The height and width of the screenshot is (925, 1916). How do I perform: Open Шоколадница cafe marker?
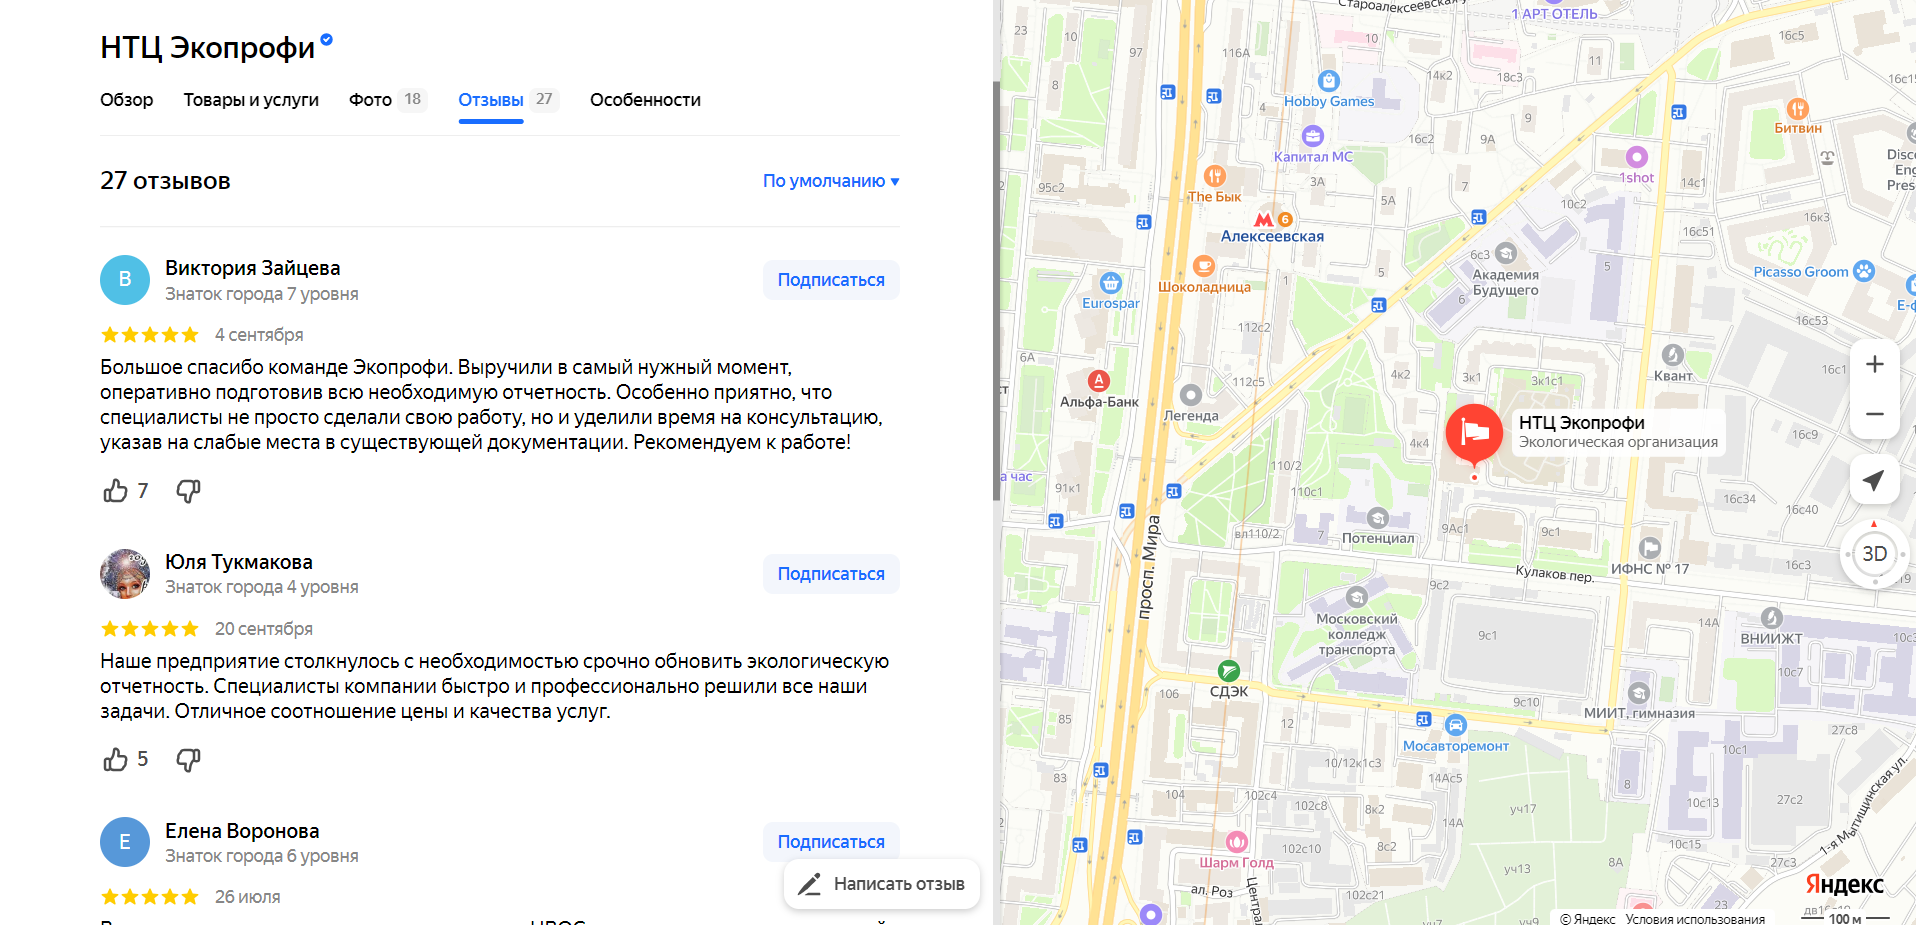coord(1204,266)
